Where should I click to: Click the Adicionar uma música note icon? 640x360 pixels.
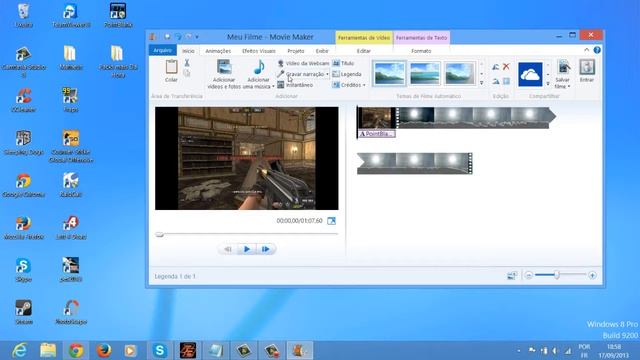pos(259,67)
